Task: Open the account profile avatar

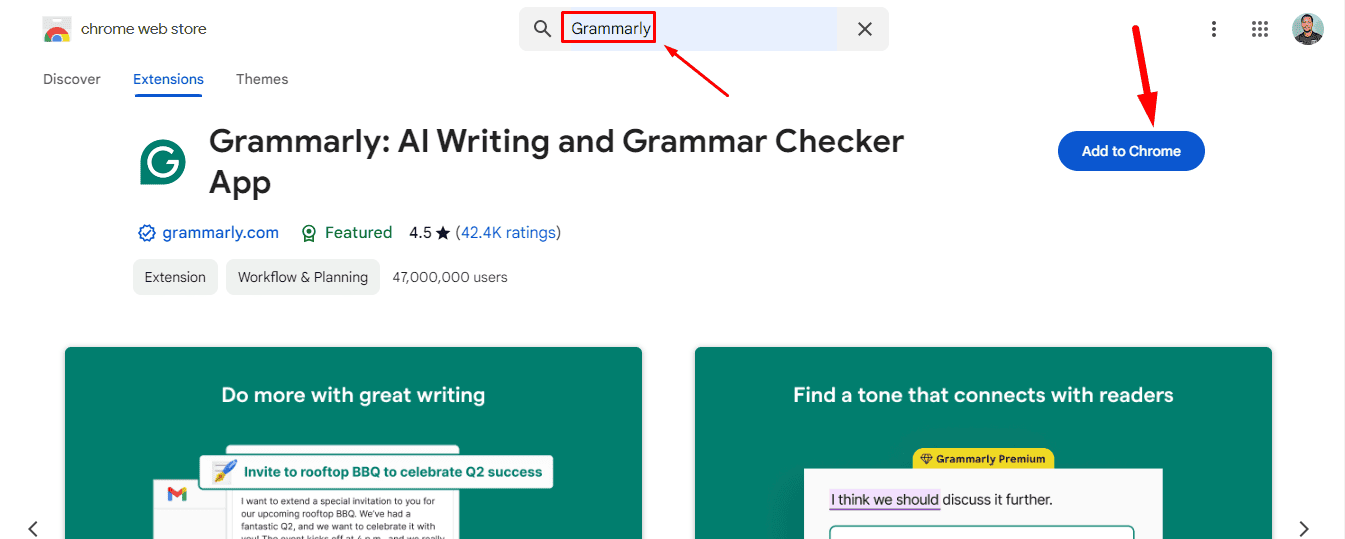Action: click(x=1308, y=29)
